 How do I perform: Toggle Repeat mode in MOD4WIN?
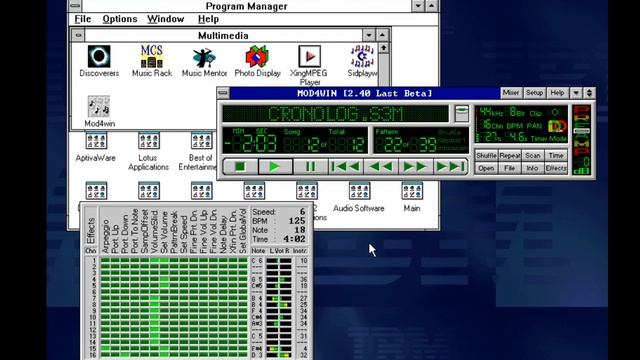(509, 156)
